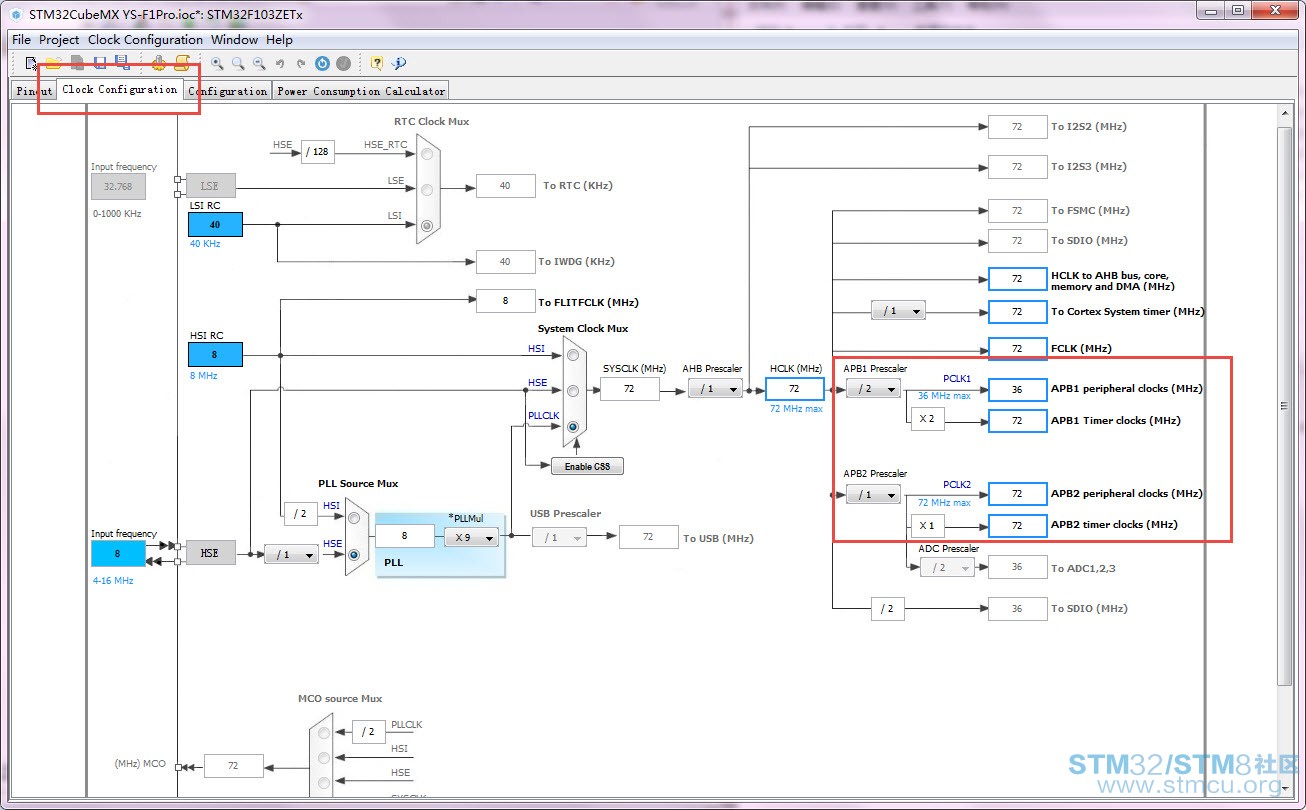Open the File menu
The width and height of the screenshot is (1306, 810).
coord(21,40)
